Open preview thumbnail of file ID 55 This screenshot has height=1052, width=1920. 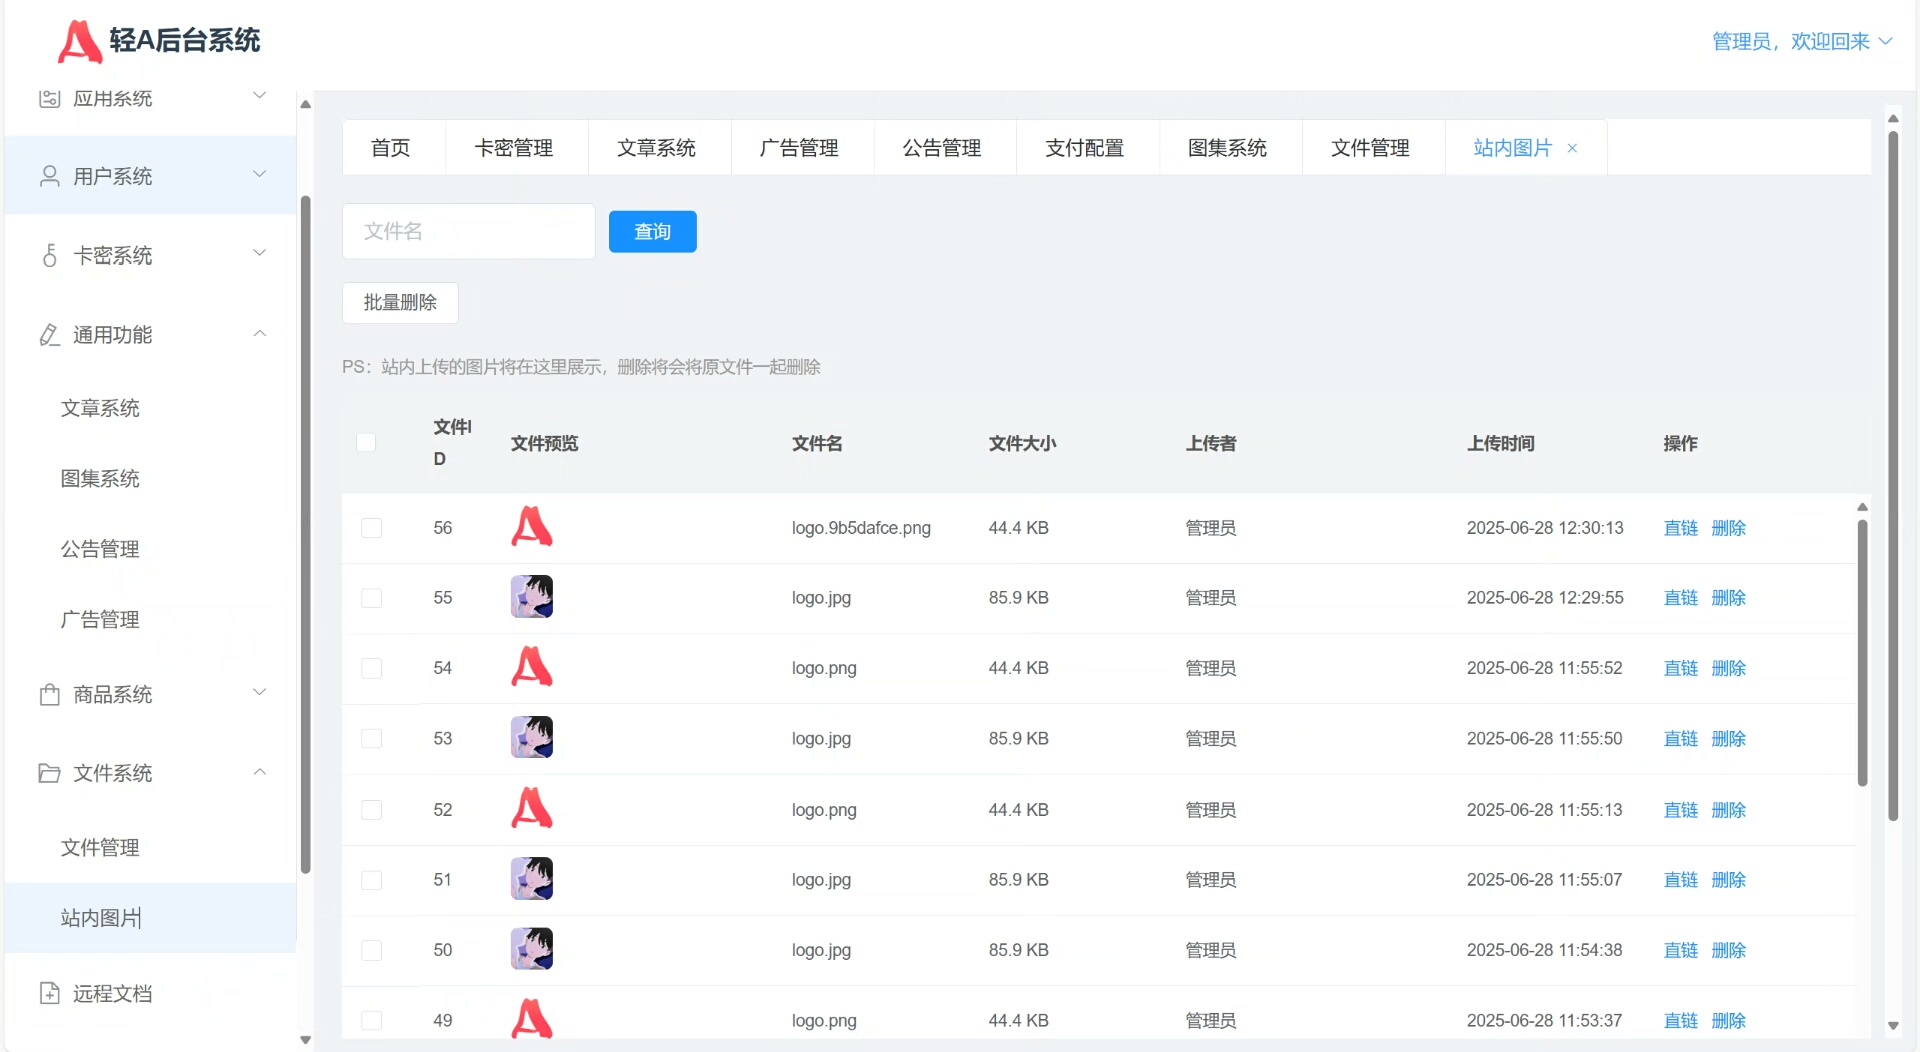[531, 597]
